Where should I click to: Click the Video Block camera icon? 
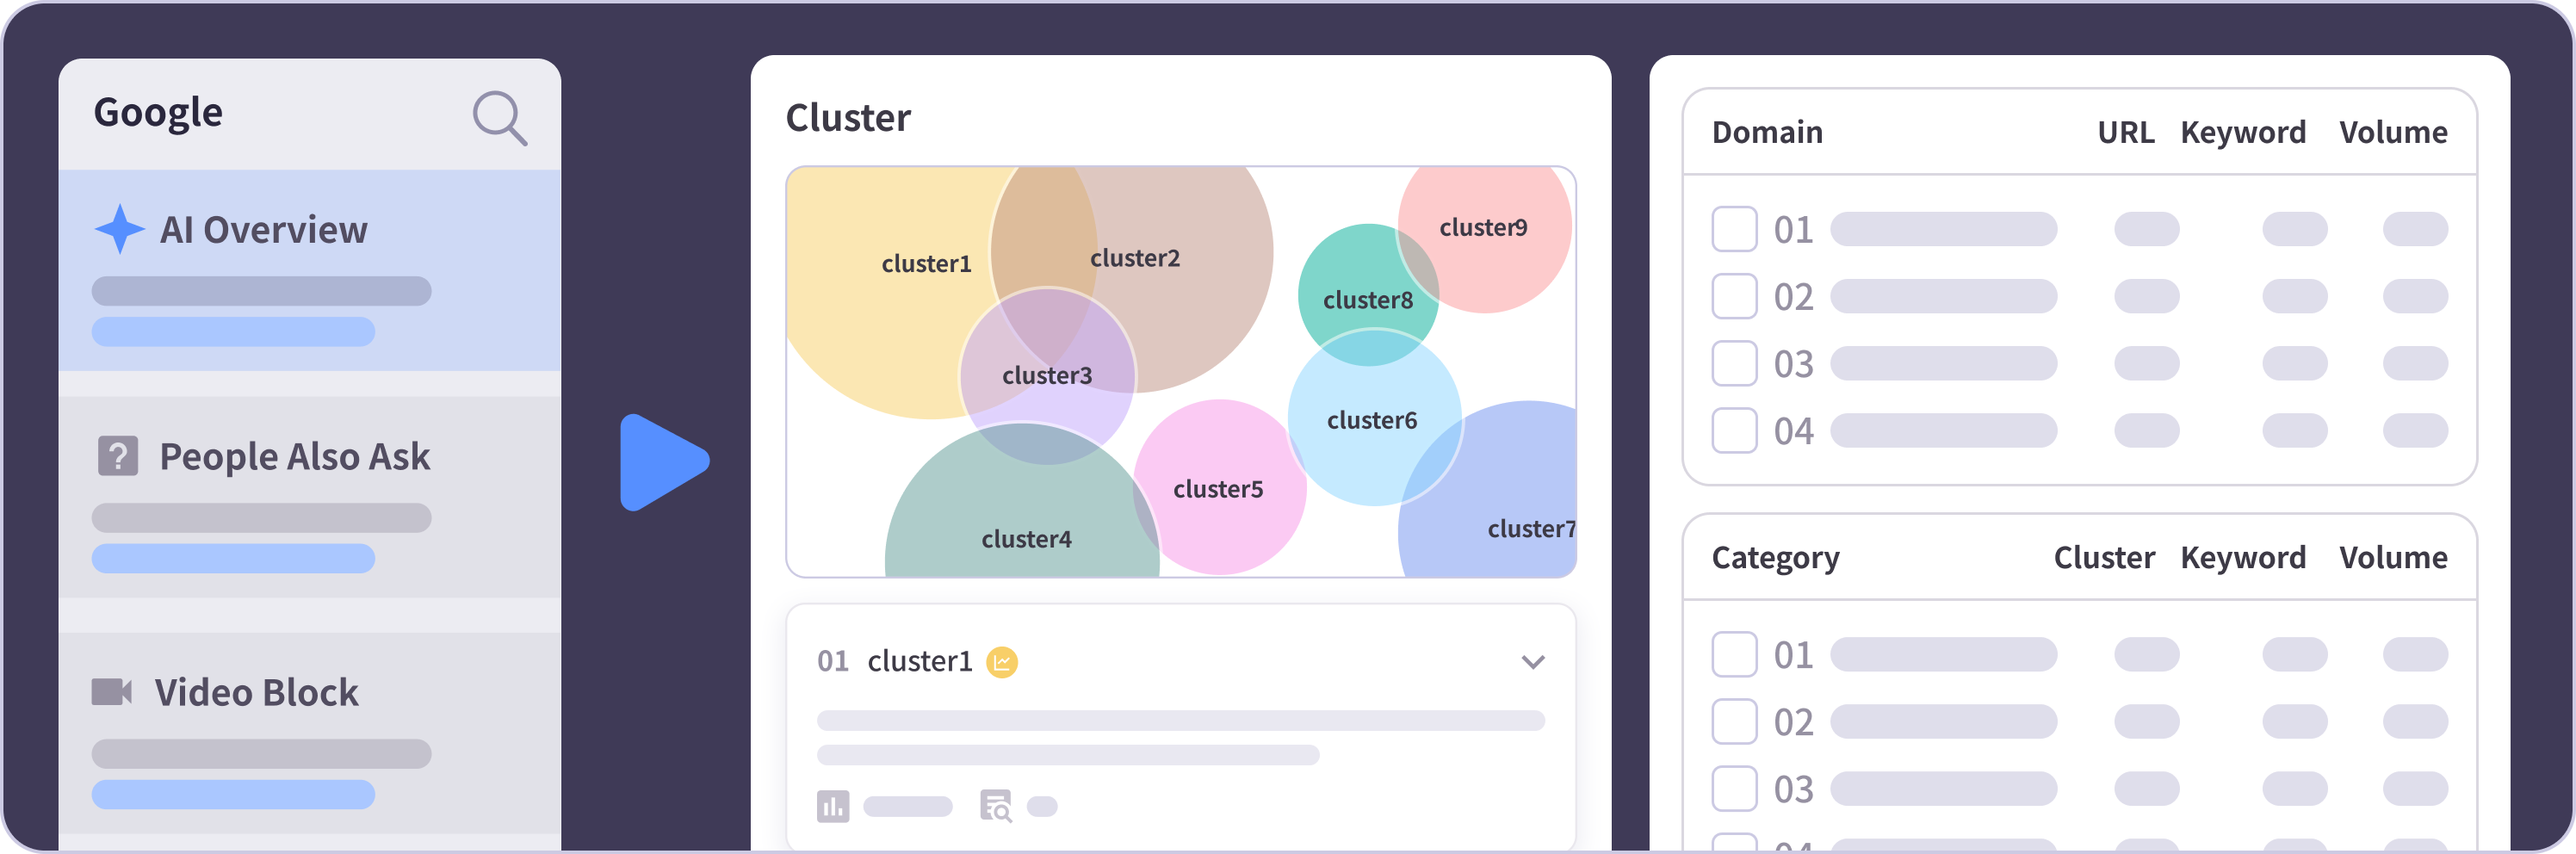pyautogui.click(x=112, y=692)
